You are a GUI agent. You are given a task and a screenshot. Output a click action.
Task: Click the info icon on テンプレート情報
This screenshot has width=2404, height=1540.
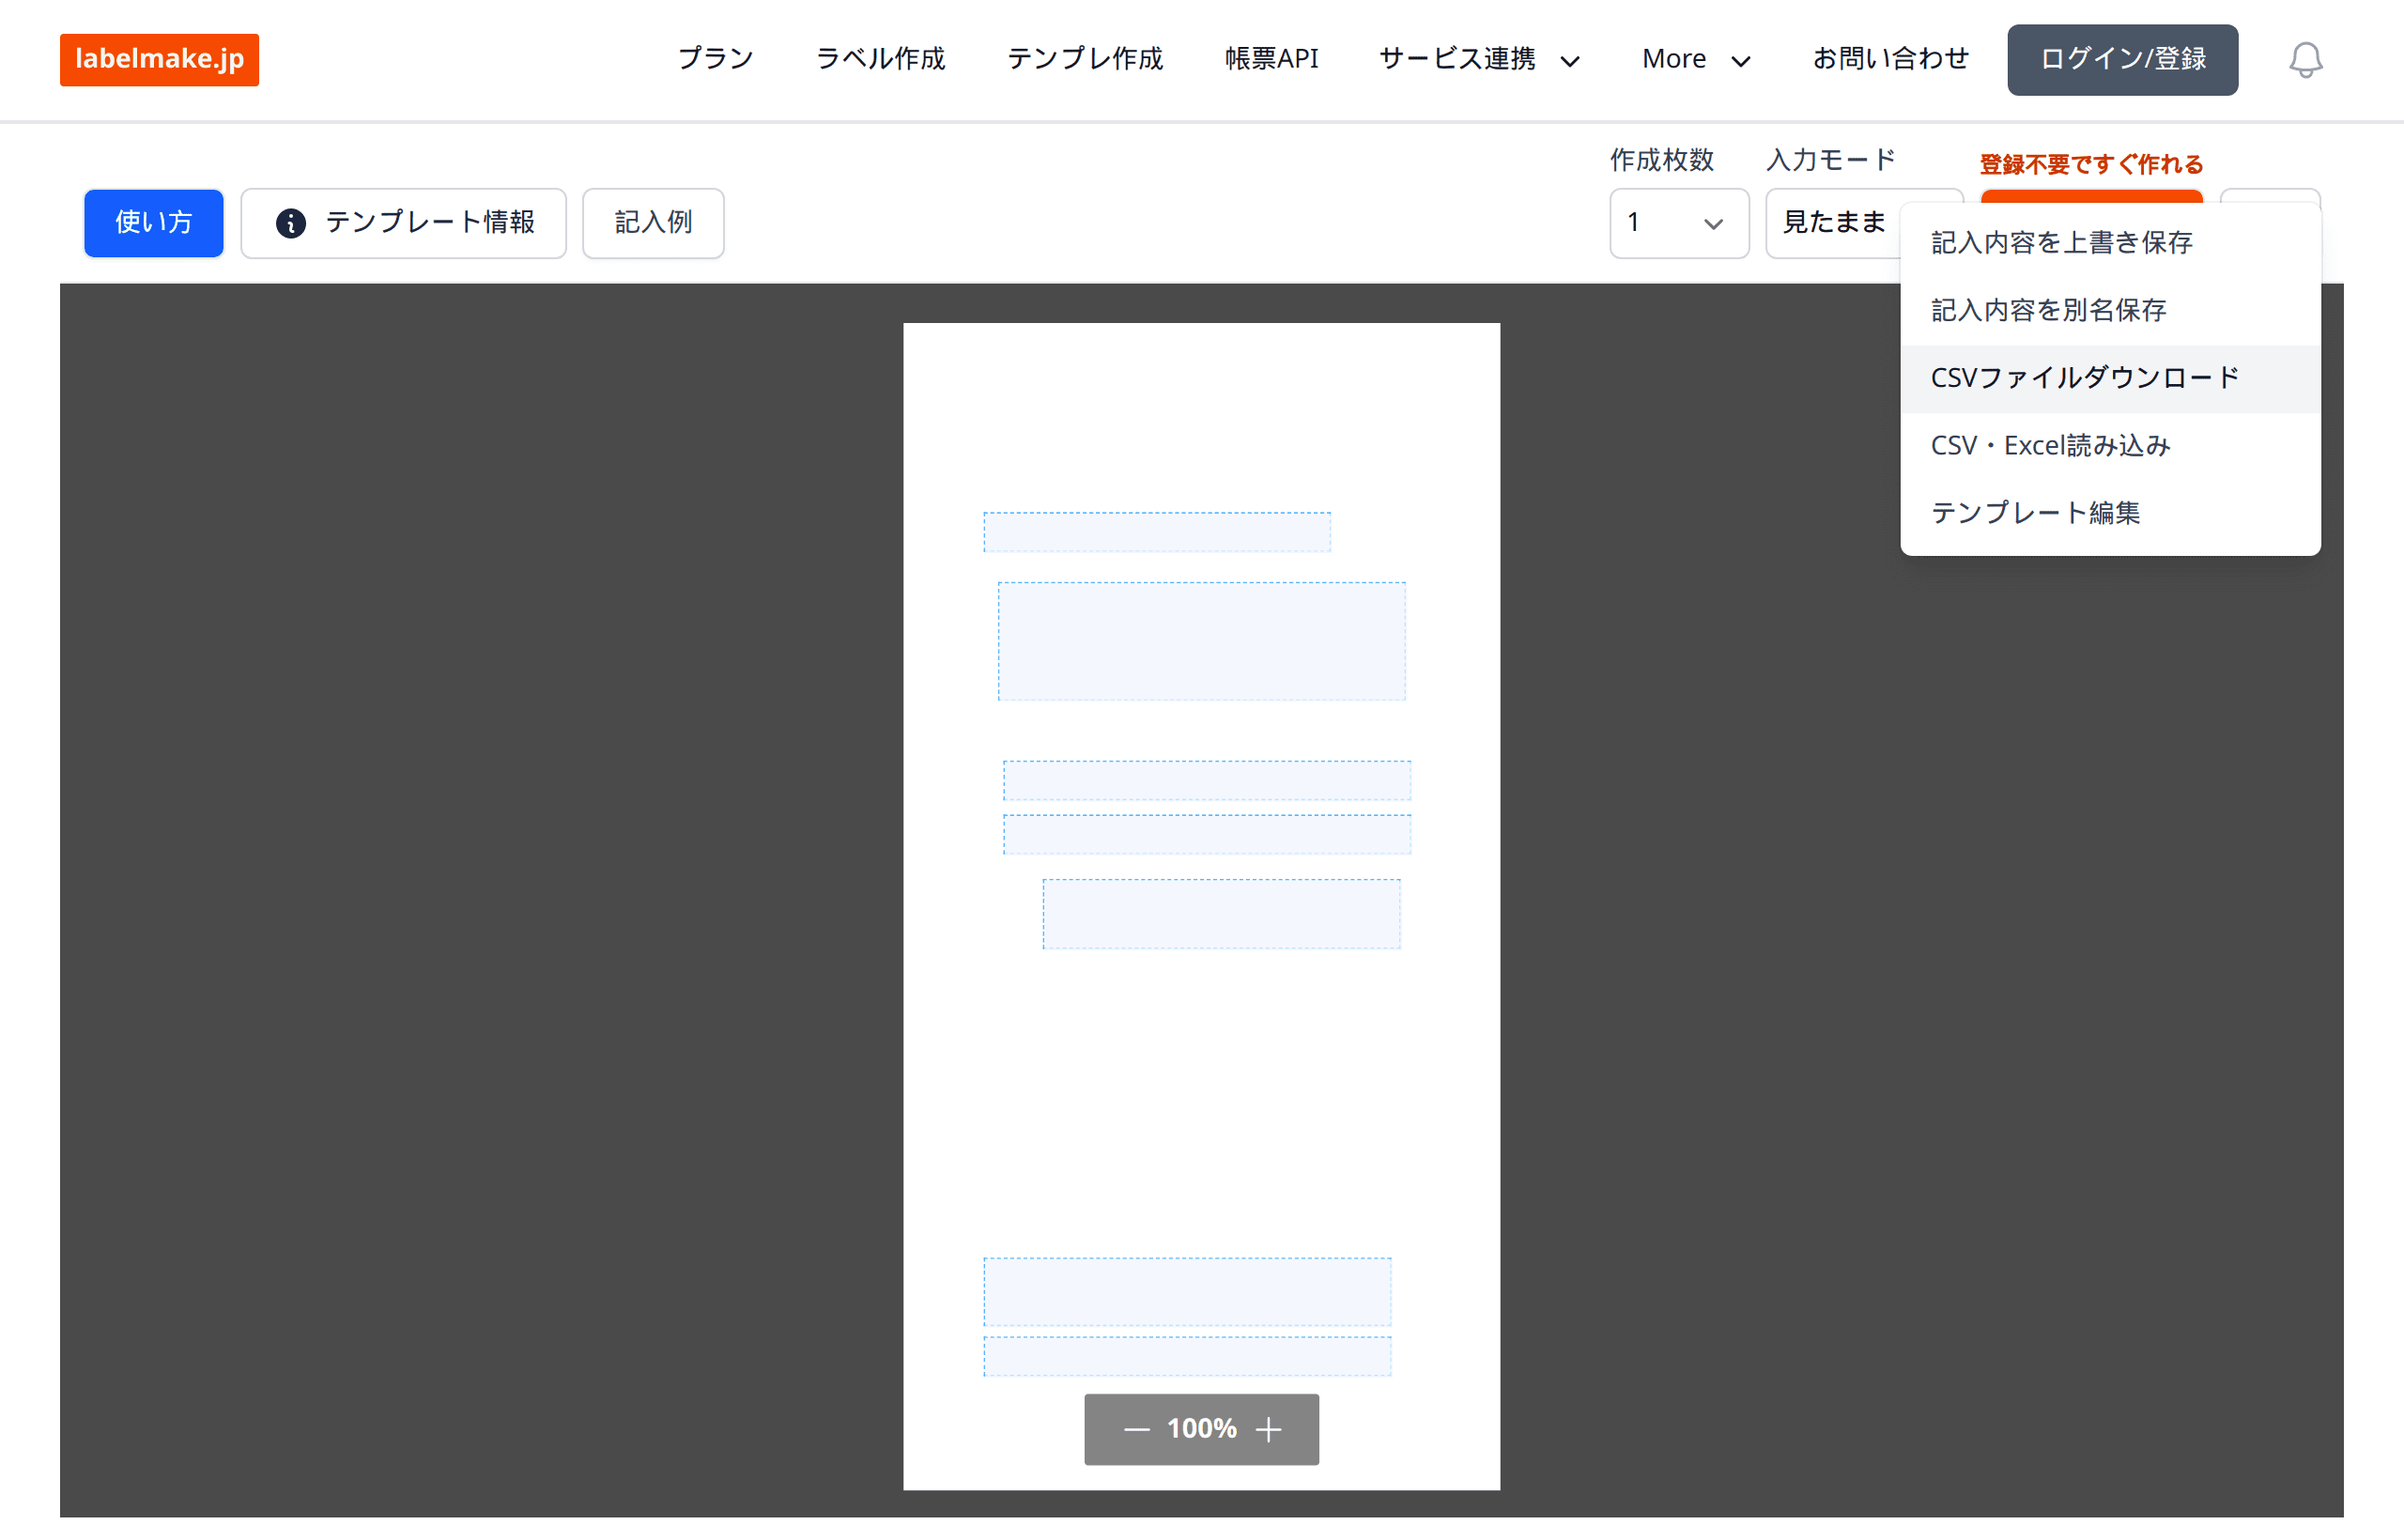point(291,223)
